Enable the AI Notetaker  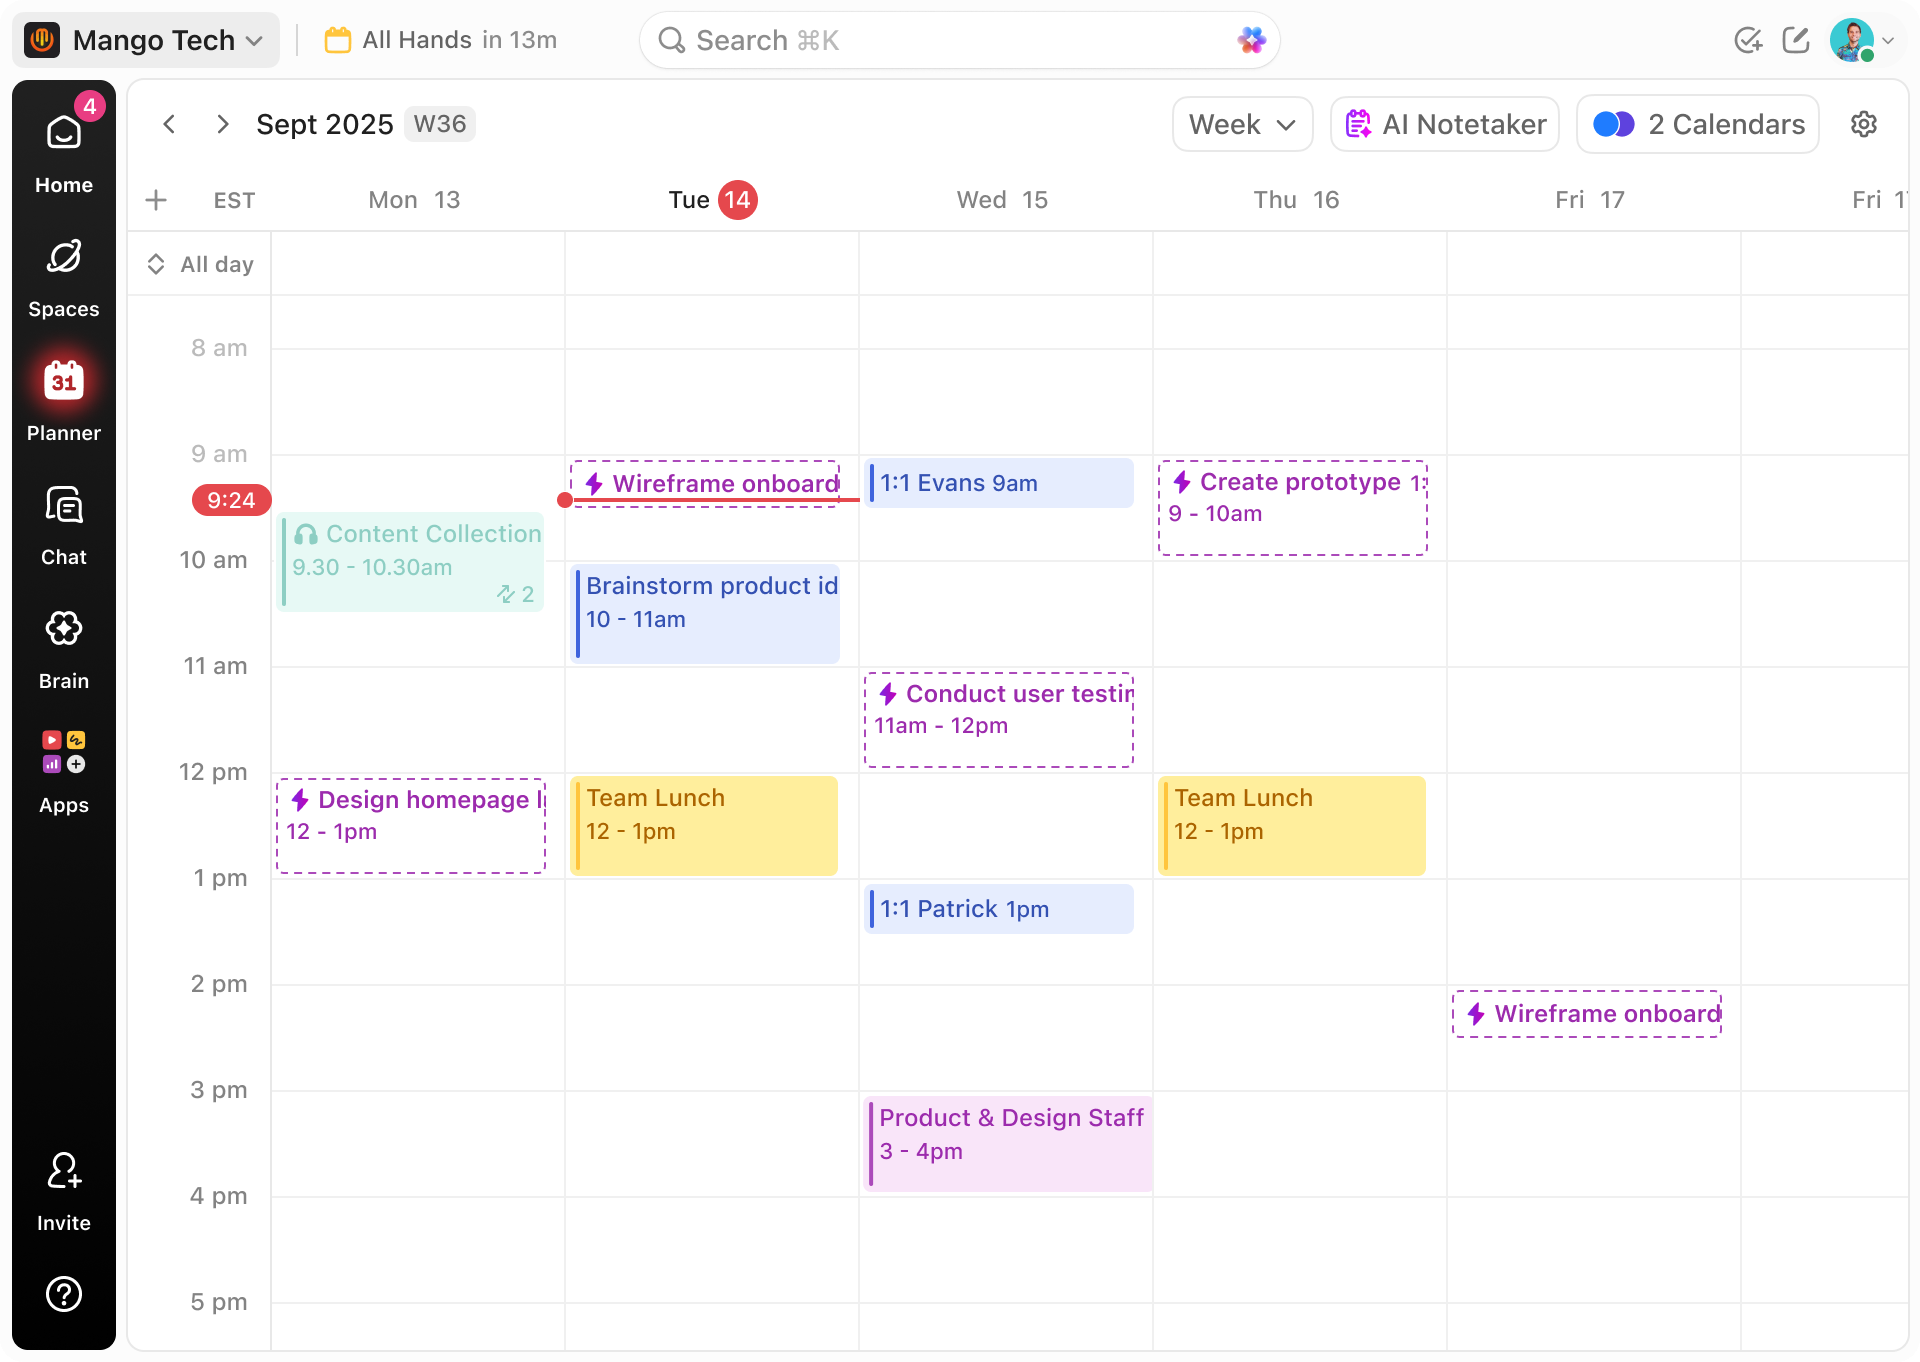1444,124
